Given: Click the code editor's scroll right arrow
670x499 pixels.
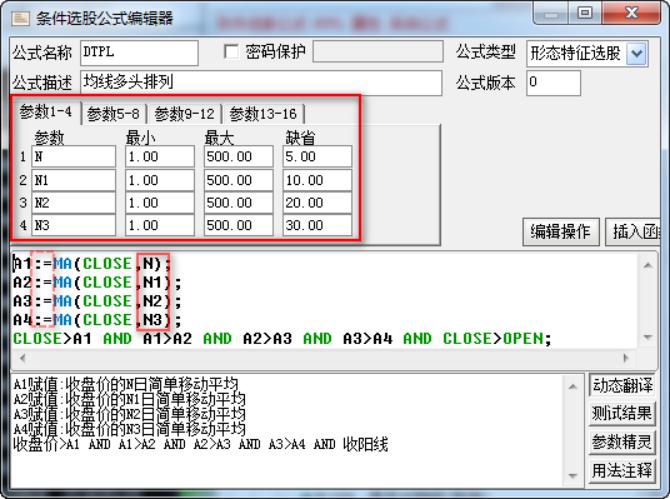Looking at the screenshot, I should [626, 358].
